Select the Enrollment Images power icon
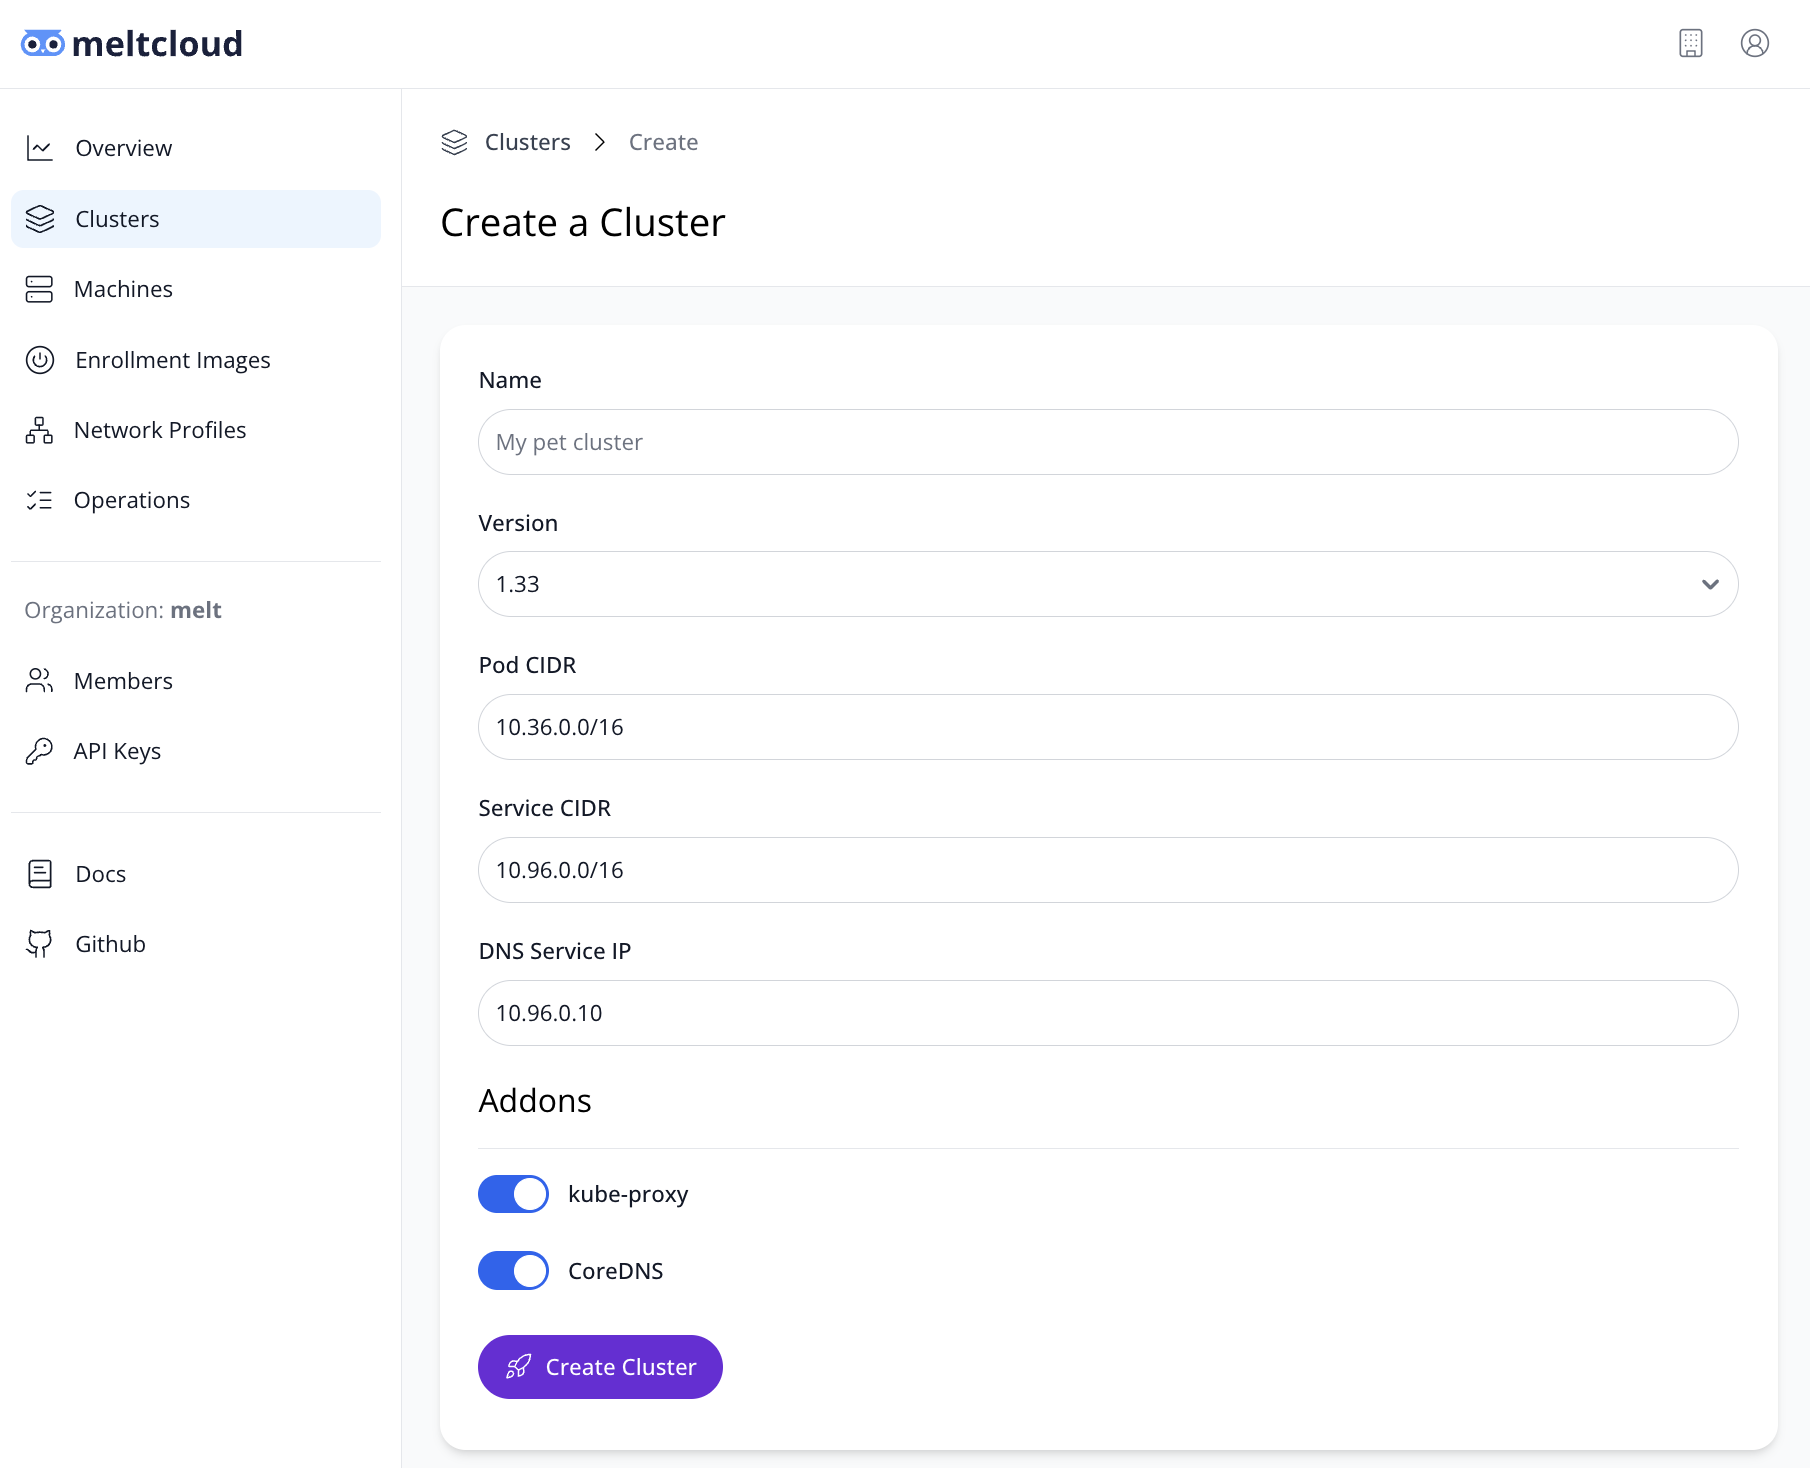1810x1468 pixels. [x=40, y=359]
